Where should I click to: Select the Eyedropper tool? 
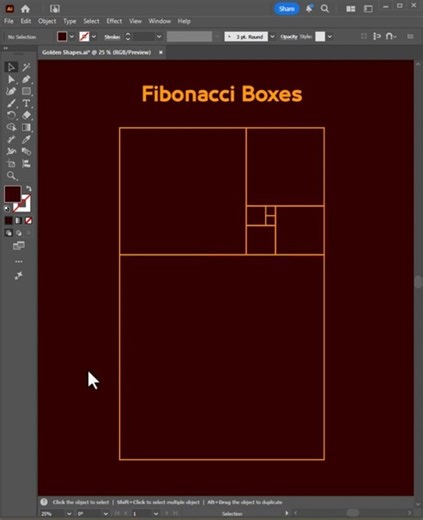(x=26, y=139)
